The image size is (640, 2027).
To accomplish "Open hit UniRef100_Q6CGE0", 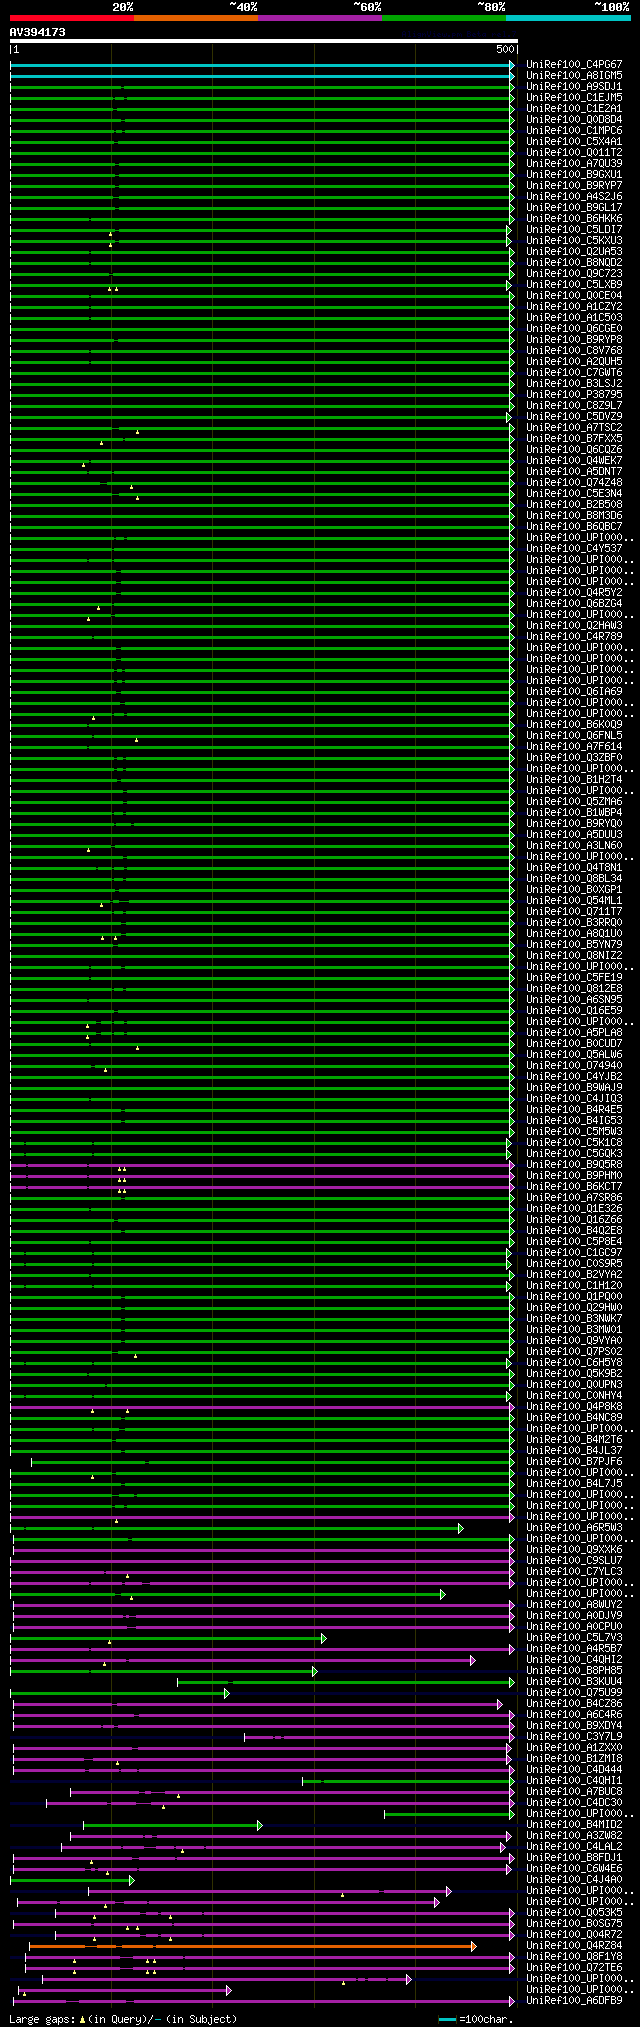I will coord(574,329).
